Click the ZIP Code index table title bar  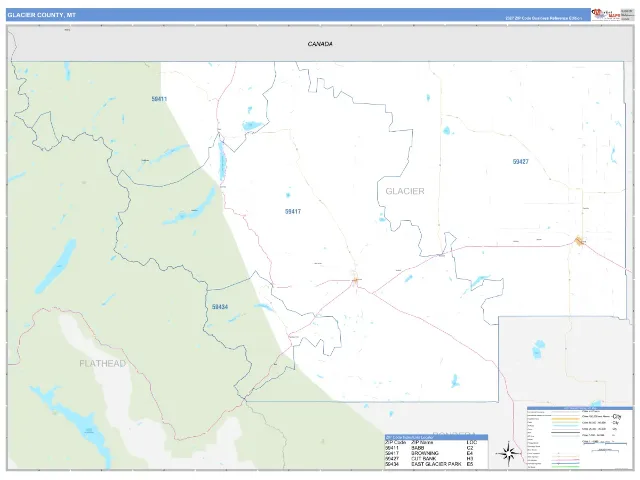[x=436, y=437]
